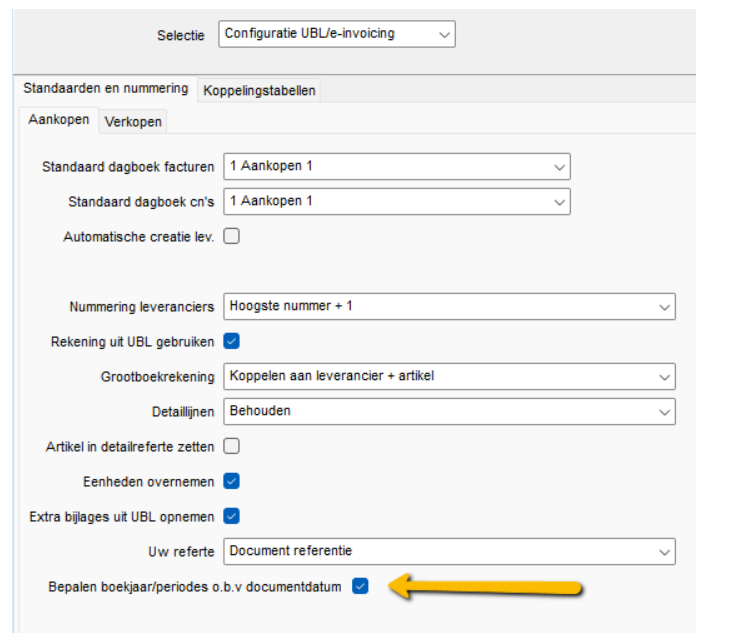Enable Automatische creatie lev. checkbox
The image size is (733, 633).
pos(232,237)
